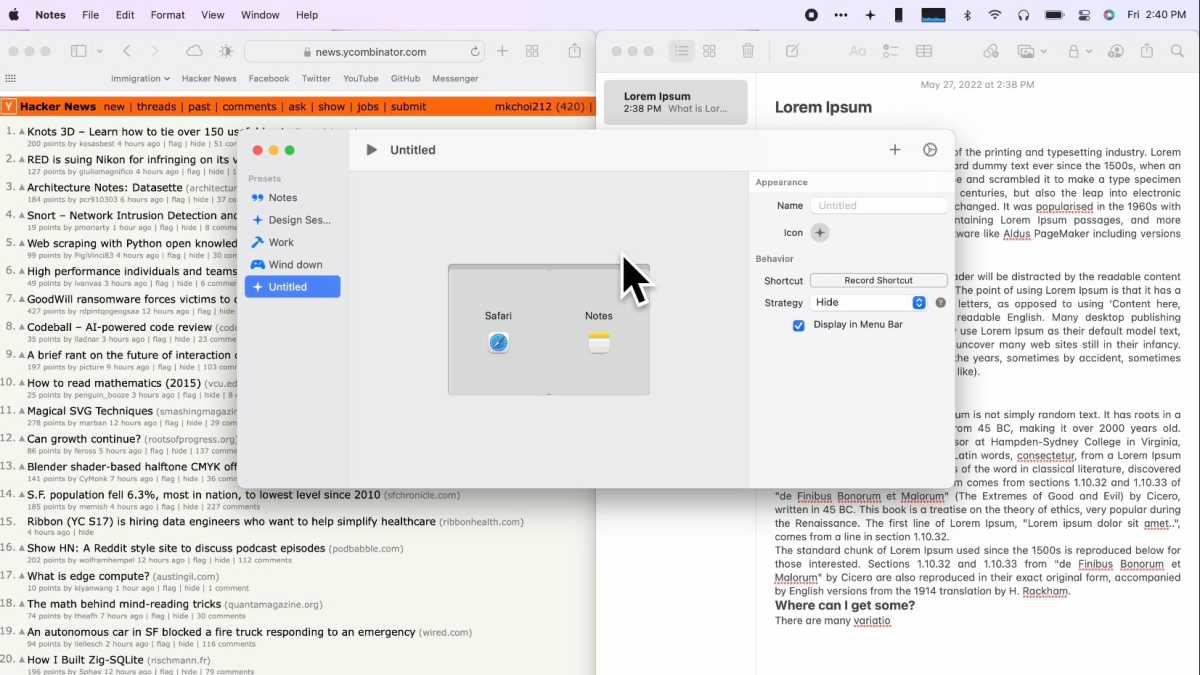Open Siri from the menu bar

tap(1109, 15)
